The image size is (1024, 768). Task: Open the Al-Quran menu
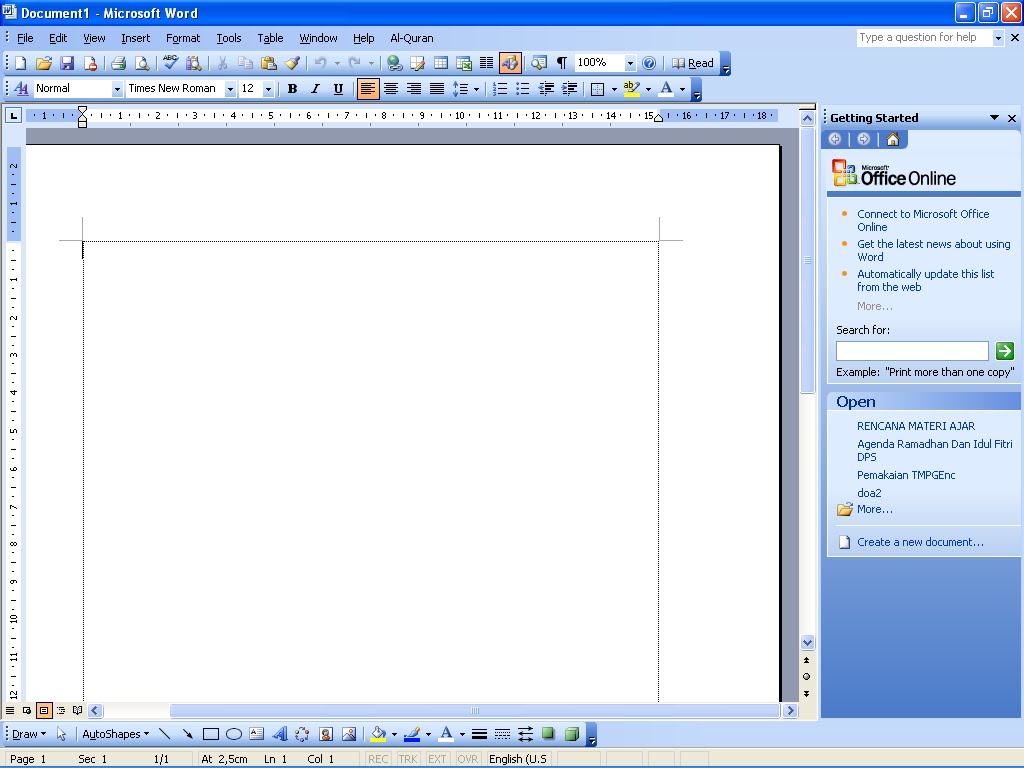[x=411, y=38]
